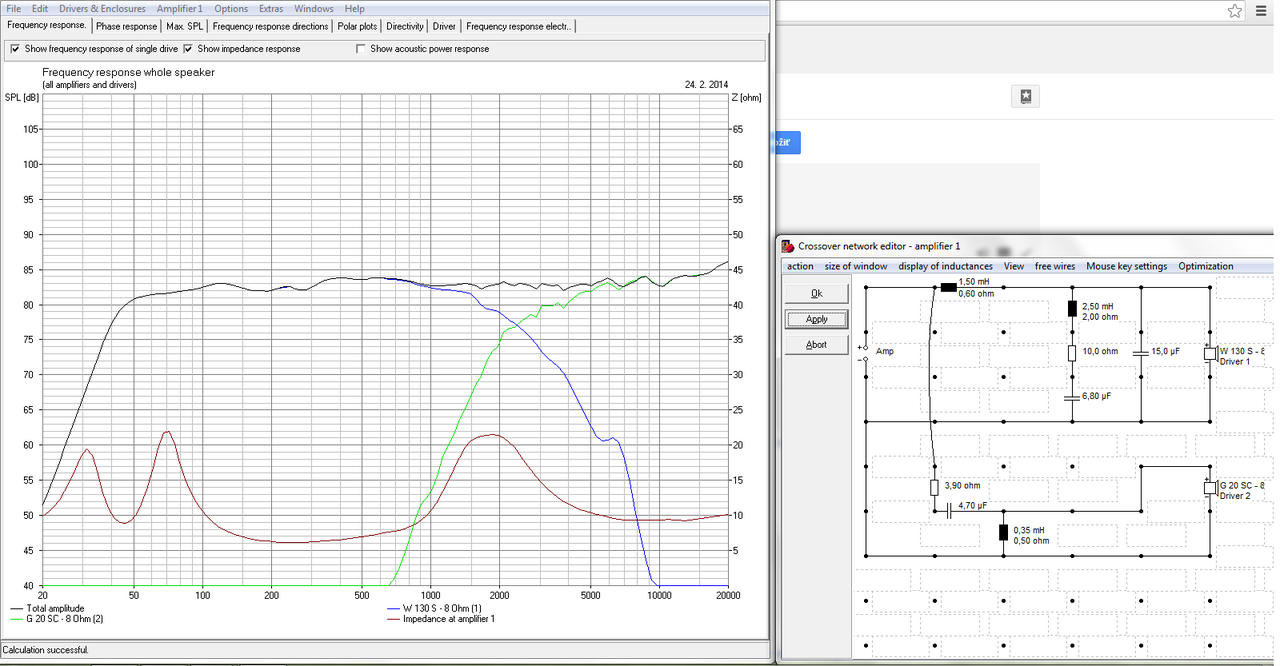
Task: Click the Apply button
Action: (x=817, y=319)
